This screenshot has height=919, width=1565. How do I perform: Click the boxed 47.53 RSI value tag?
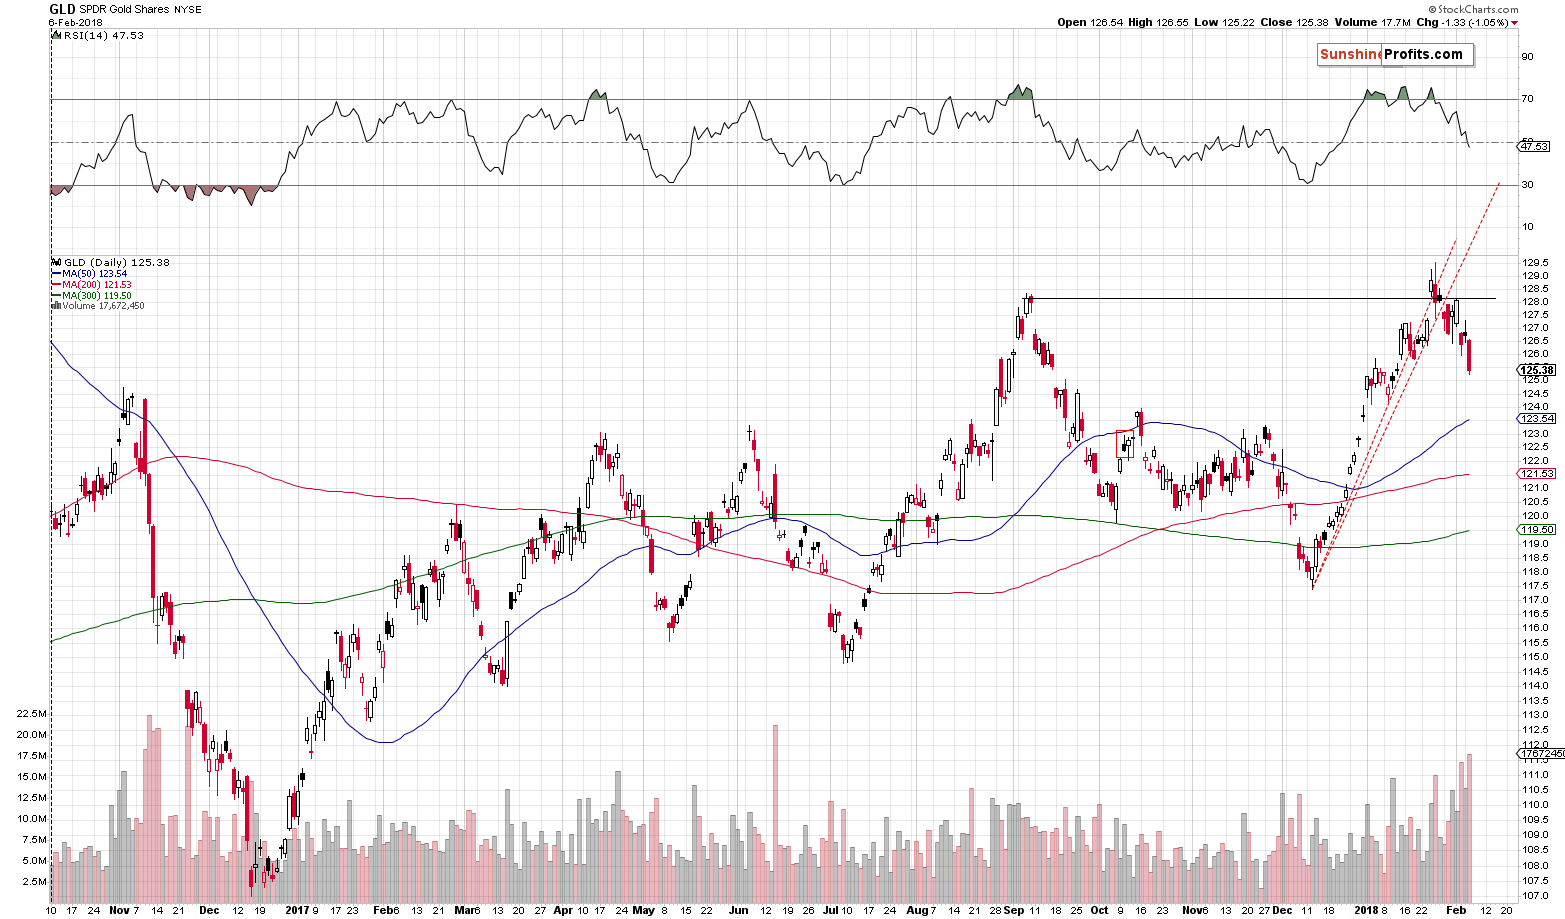click(1533, 147)
